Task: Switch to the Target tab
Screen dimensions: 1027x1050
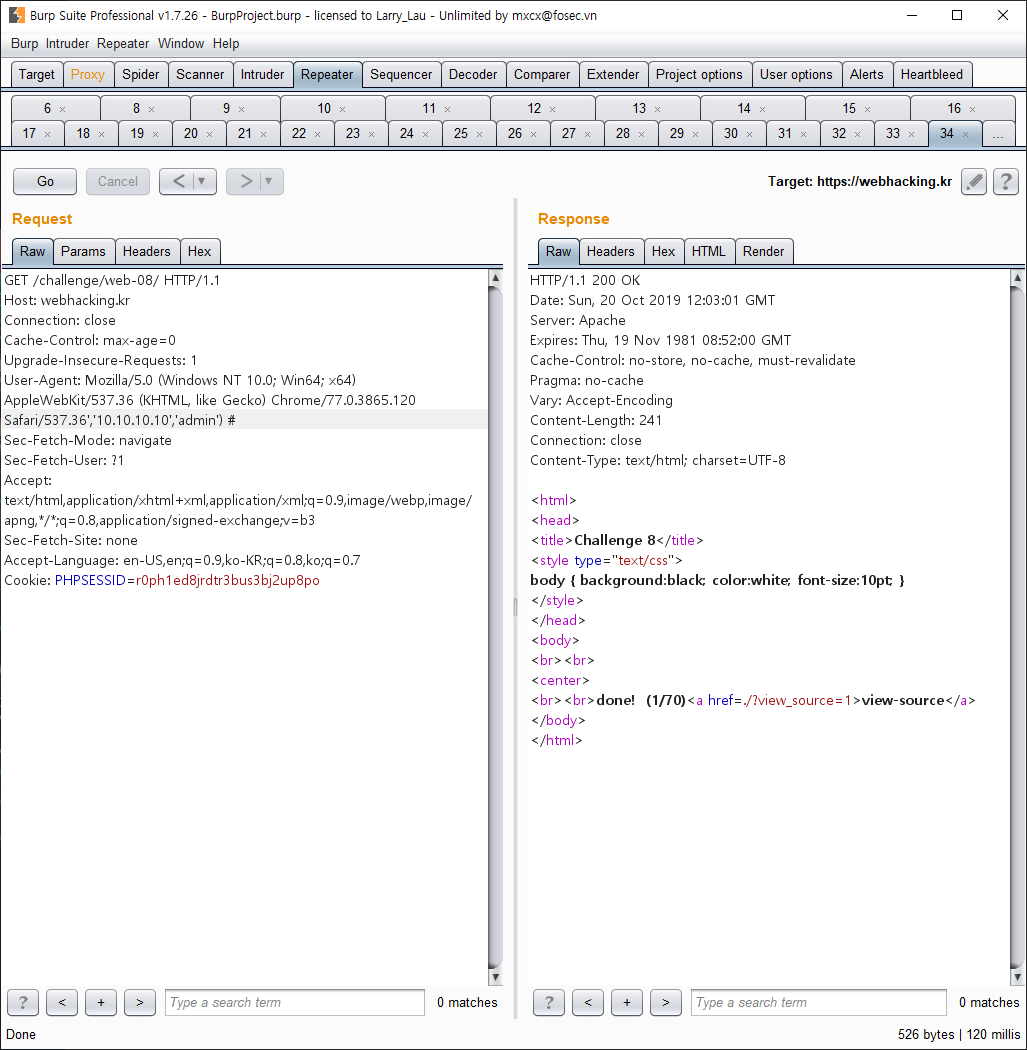Action: [x=37, y=74]
